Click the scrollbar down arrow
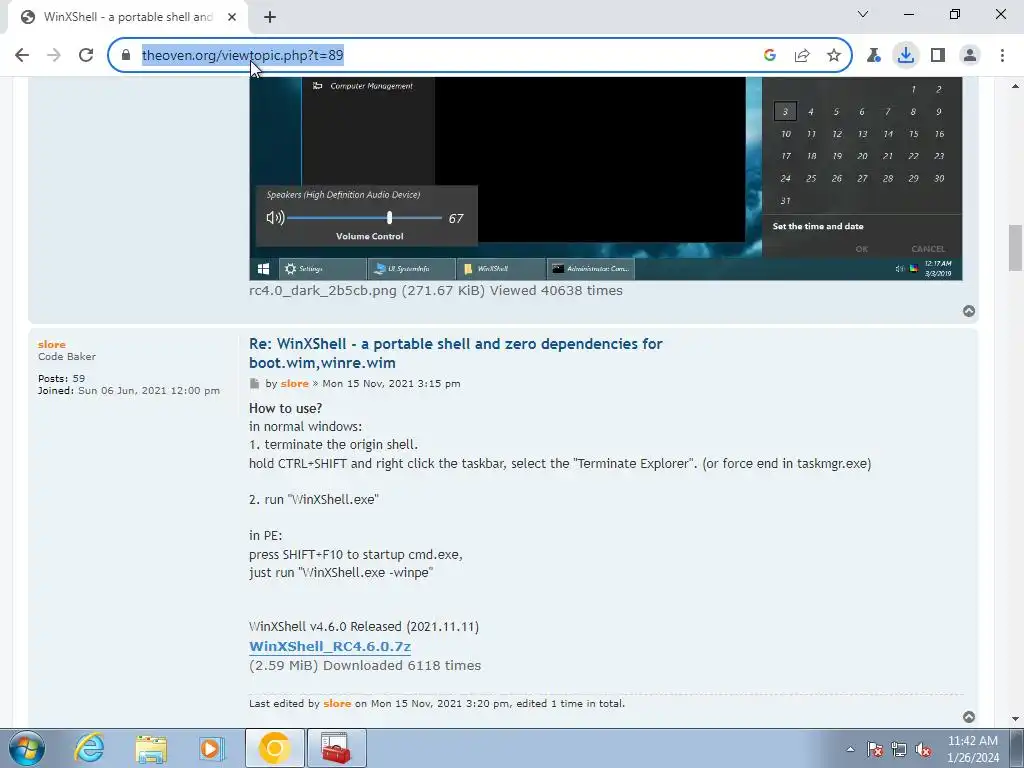The width and height of the screenshot is (1024, 768). click(x=1016, y=719)
